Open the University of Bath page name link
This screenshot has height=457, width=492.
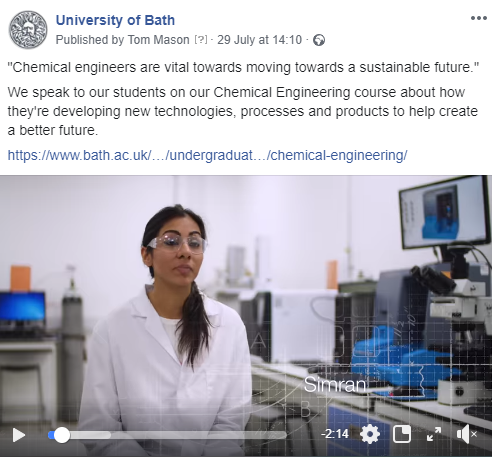(x=115, y=20)
